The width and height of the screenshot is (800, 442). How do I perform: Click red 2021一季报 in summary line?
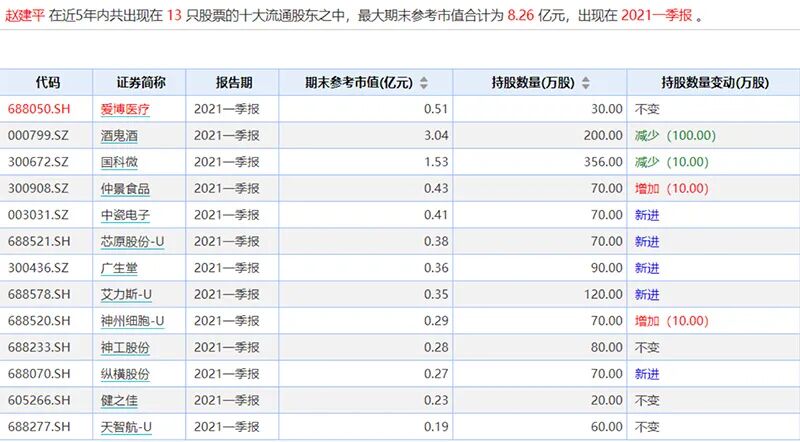657,15
